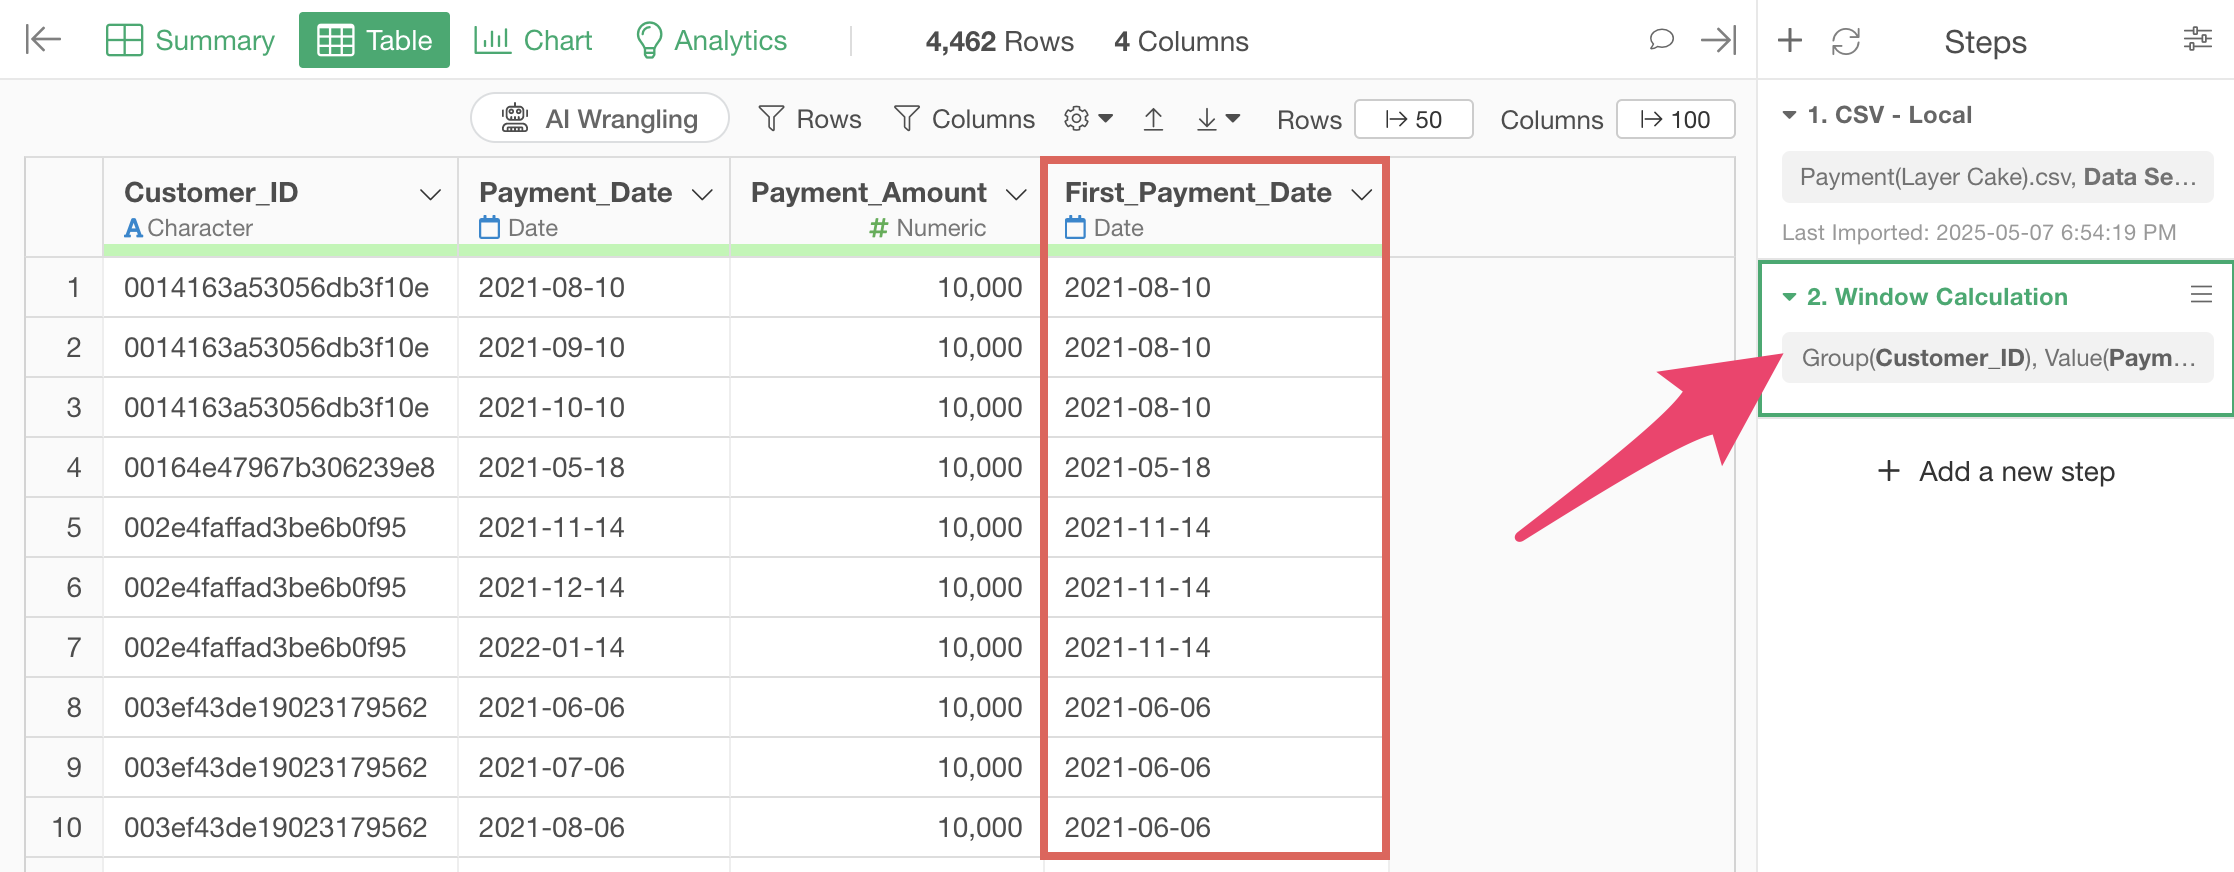Collapse the left panel with arrow icon
This screenshot has height=872, width=2234.
pos(43,40)
